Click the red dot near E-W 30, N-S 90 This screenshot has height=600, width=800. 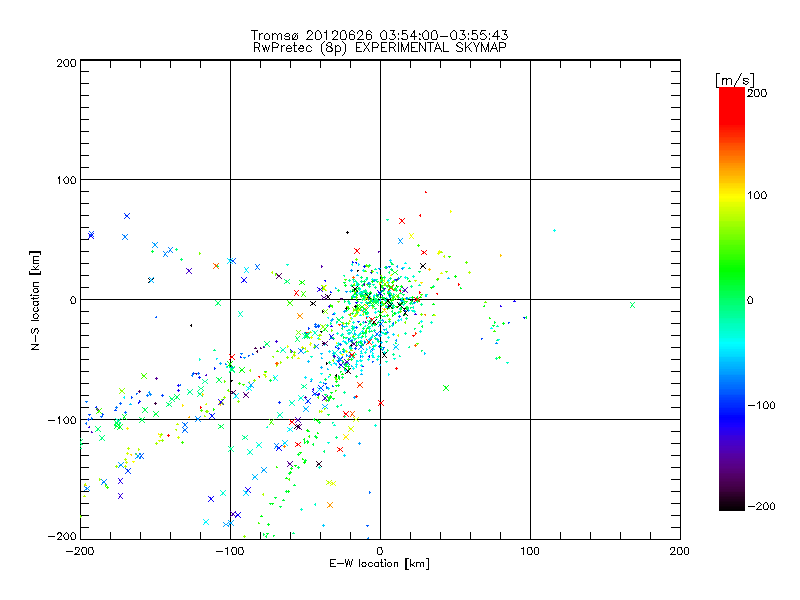426,192
